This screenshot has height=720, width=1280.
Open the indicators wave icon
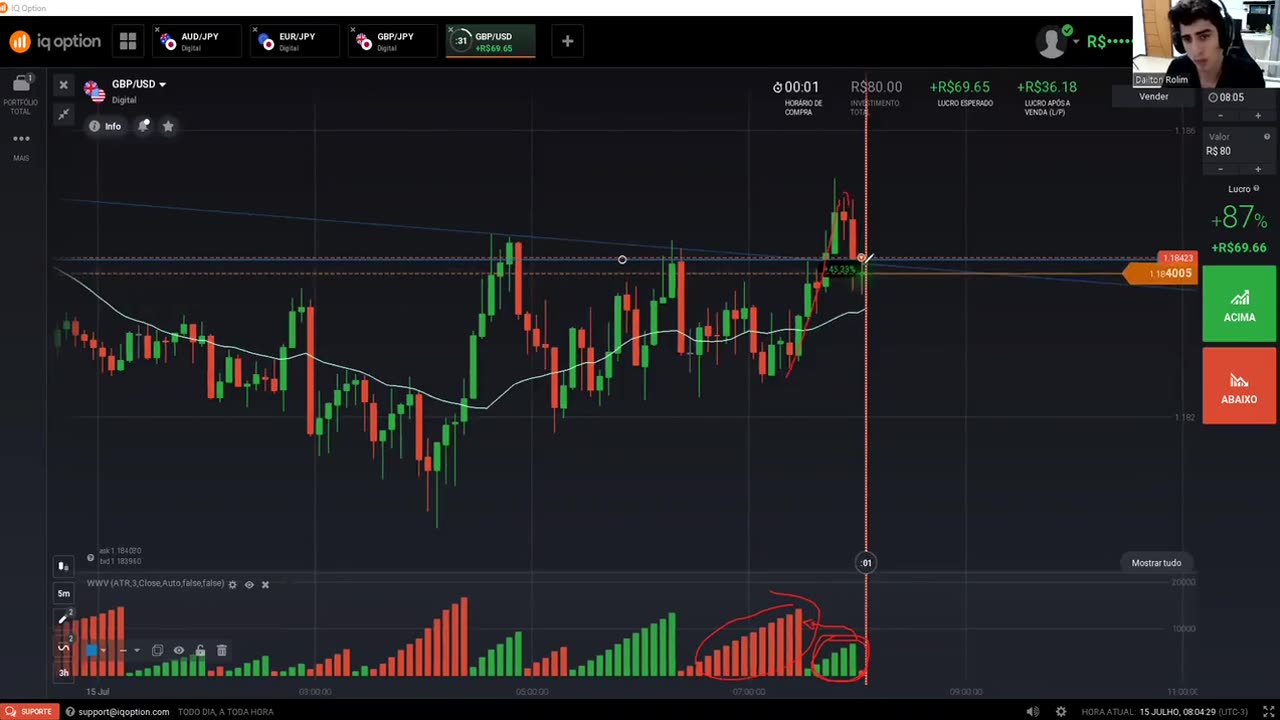pyautogui.click(x=63, y=647)
